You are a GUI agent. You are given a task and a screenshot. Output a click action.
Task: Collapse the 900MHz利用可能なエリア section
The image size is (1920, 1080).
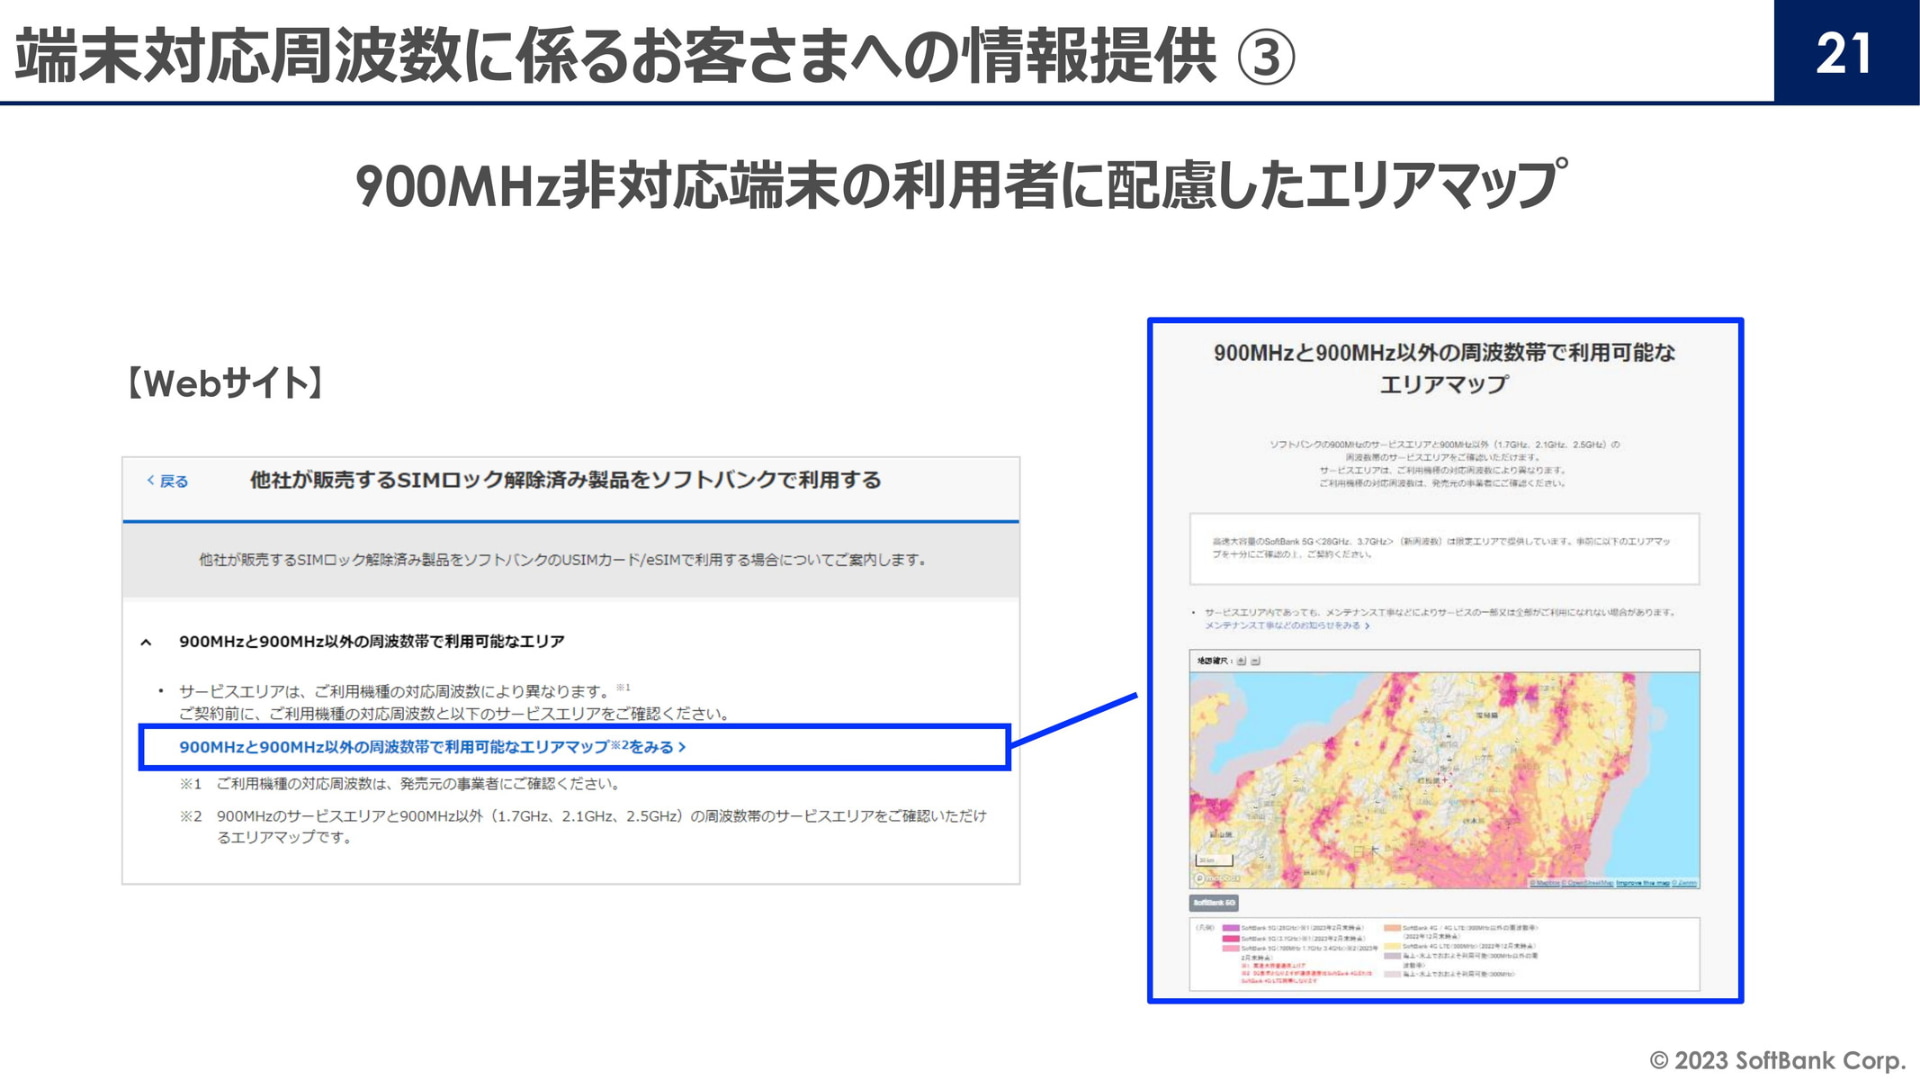pyautogui.click(x=146, y=642)
